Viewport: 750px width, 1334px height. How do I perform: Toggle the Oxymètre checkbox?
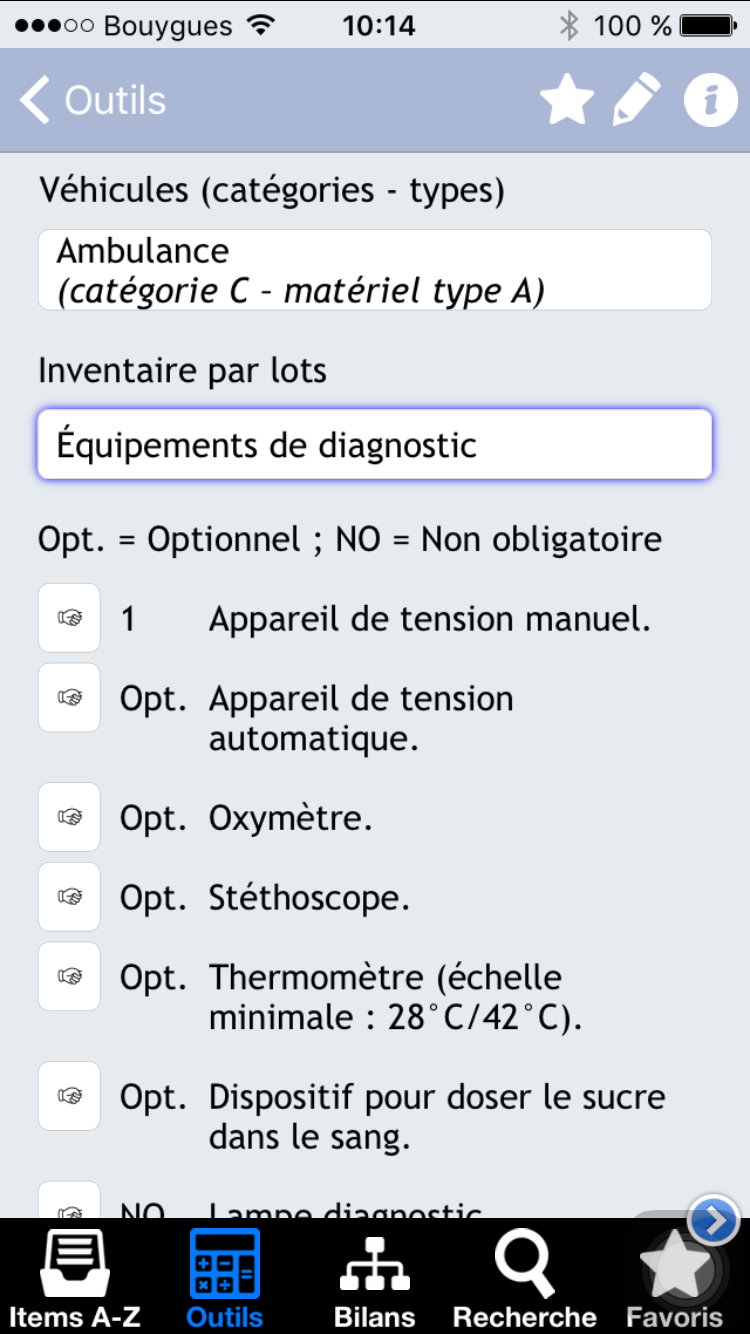(x=69, y=817)
